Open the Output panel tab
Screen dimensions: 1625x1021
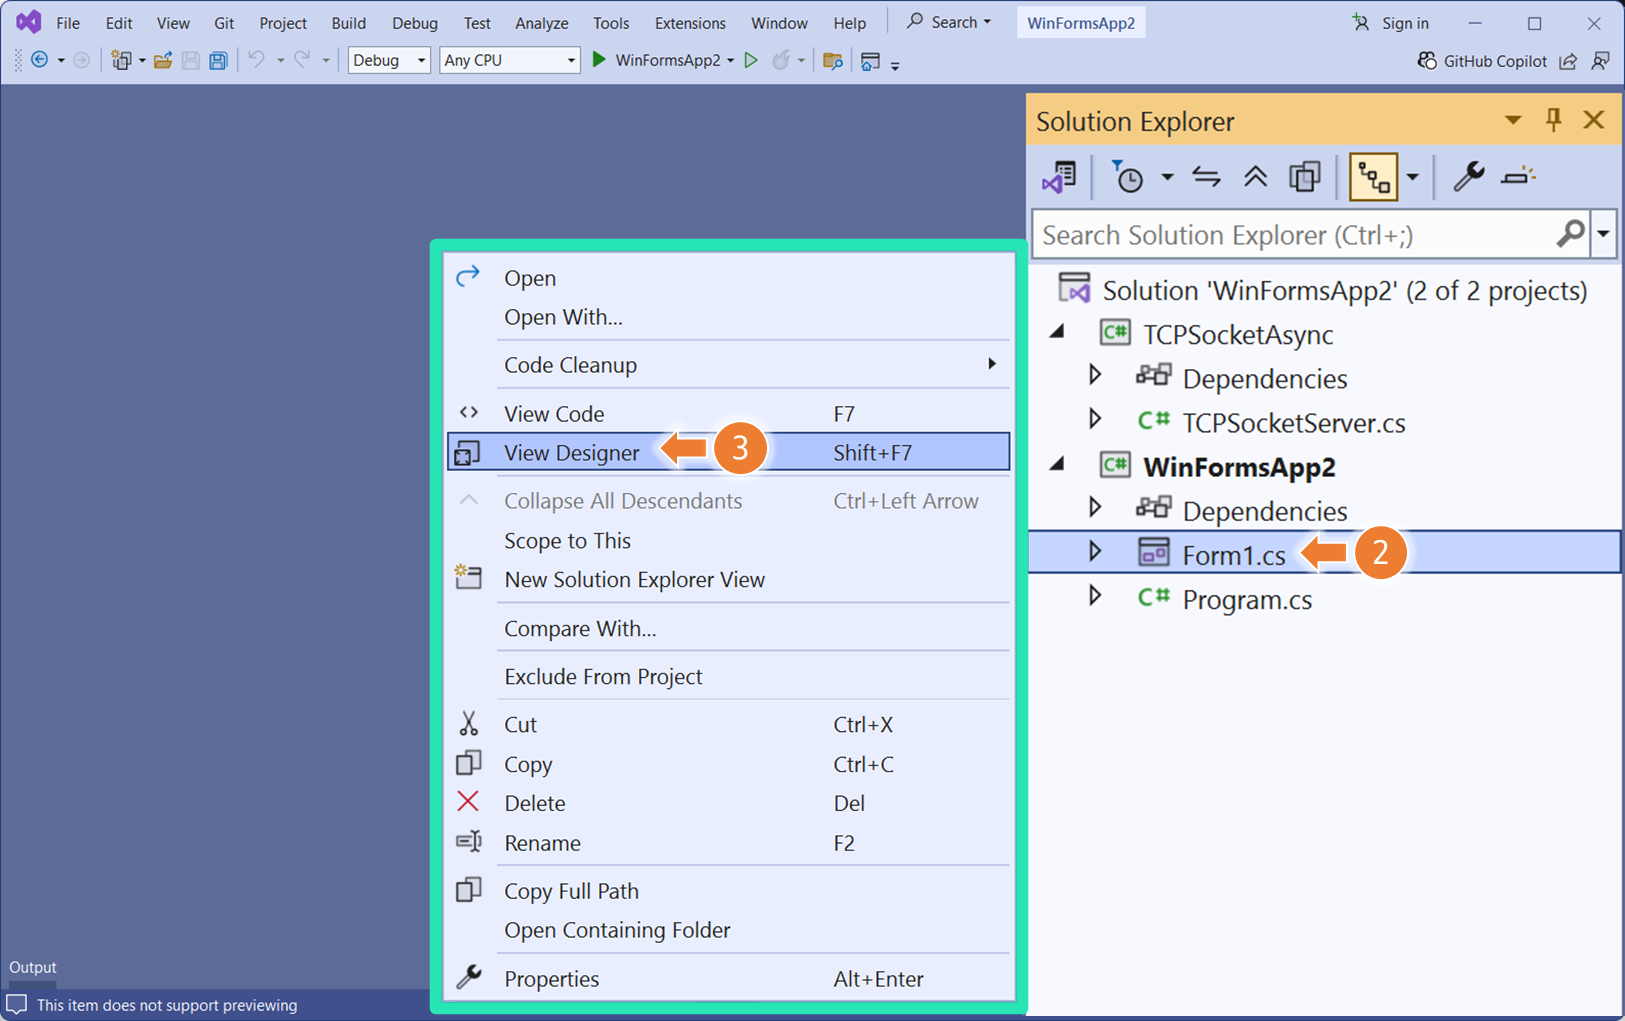tap(33, 967)
